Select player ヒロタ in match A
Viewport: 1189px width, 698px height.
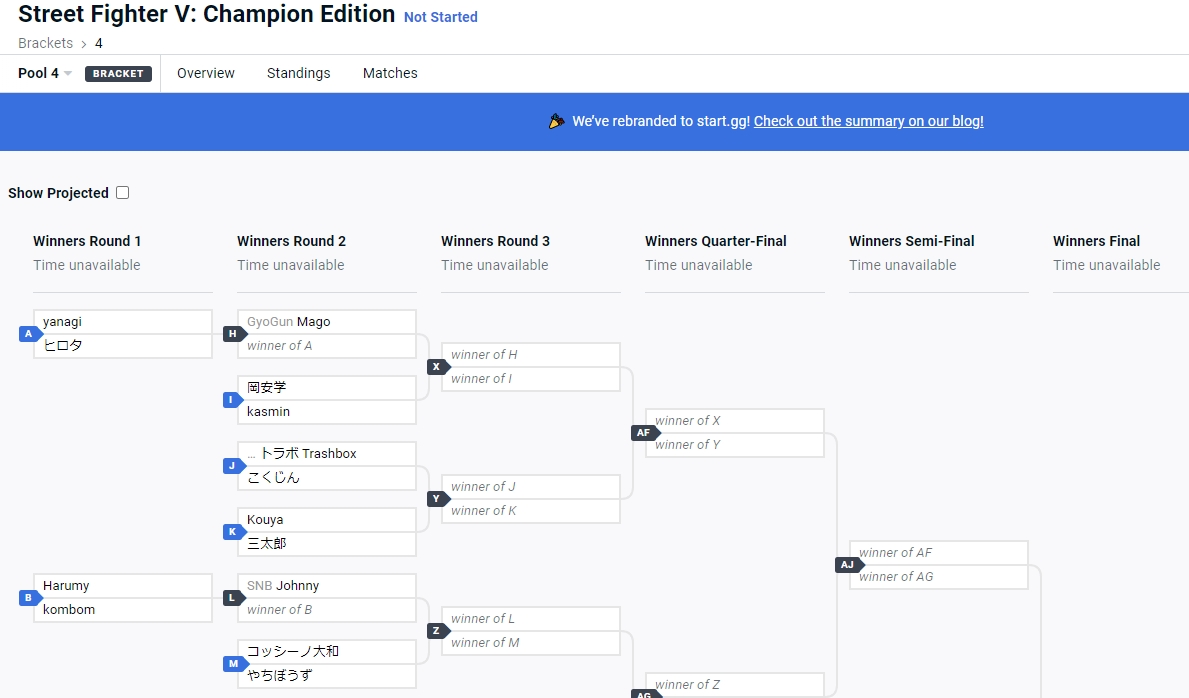123,346
